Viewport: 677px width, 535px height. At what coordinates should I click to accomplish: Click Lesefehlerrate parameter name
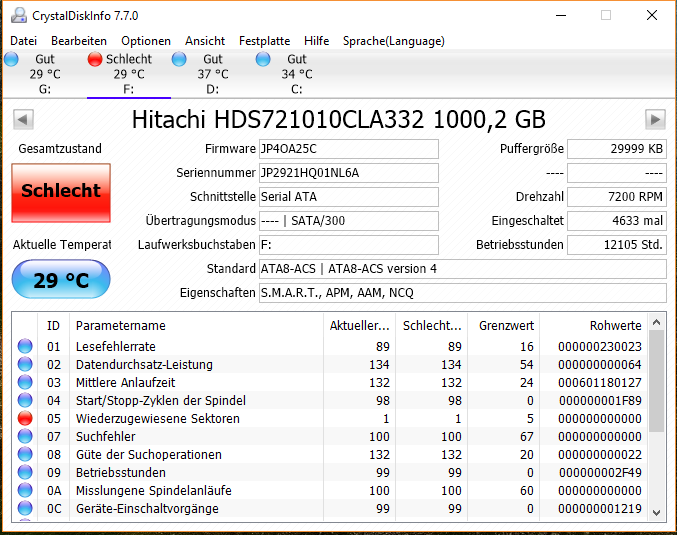pos(116,346)
